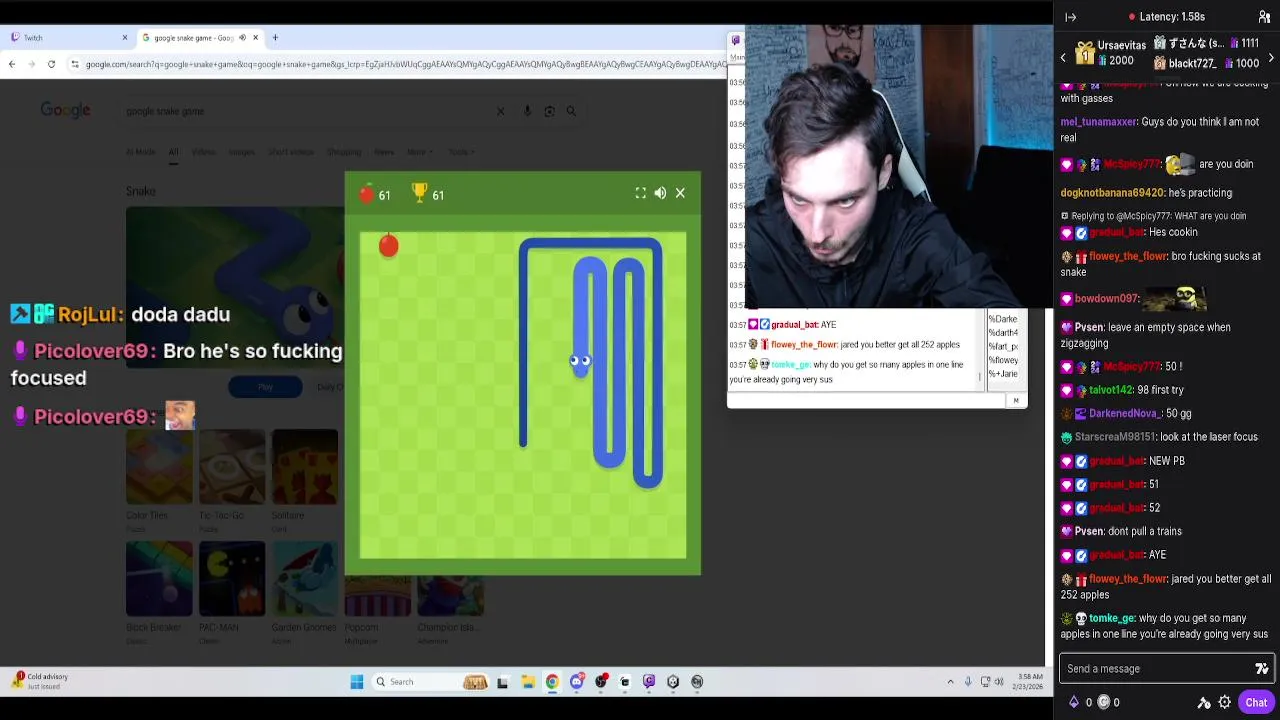Click username dogknotbanana69420 in chat

point(1112,193)
